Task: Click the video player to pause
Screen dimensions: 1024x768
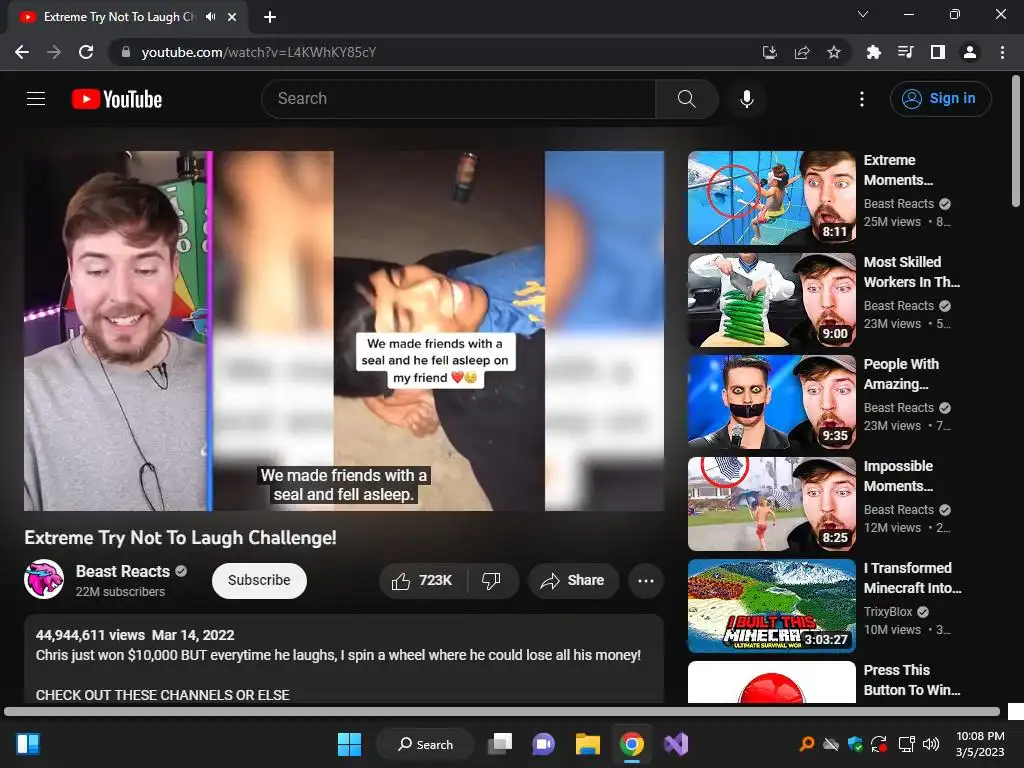Action: point(344,331)
